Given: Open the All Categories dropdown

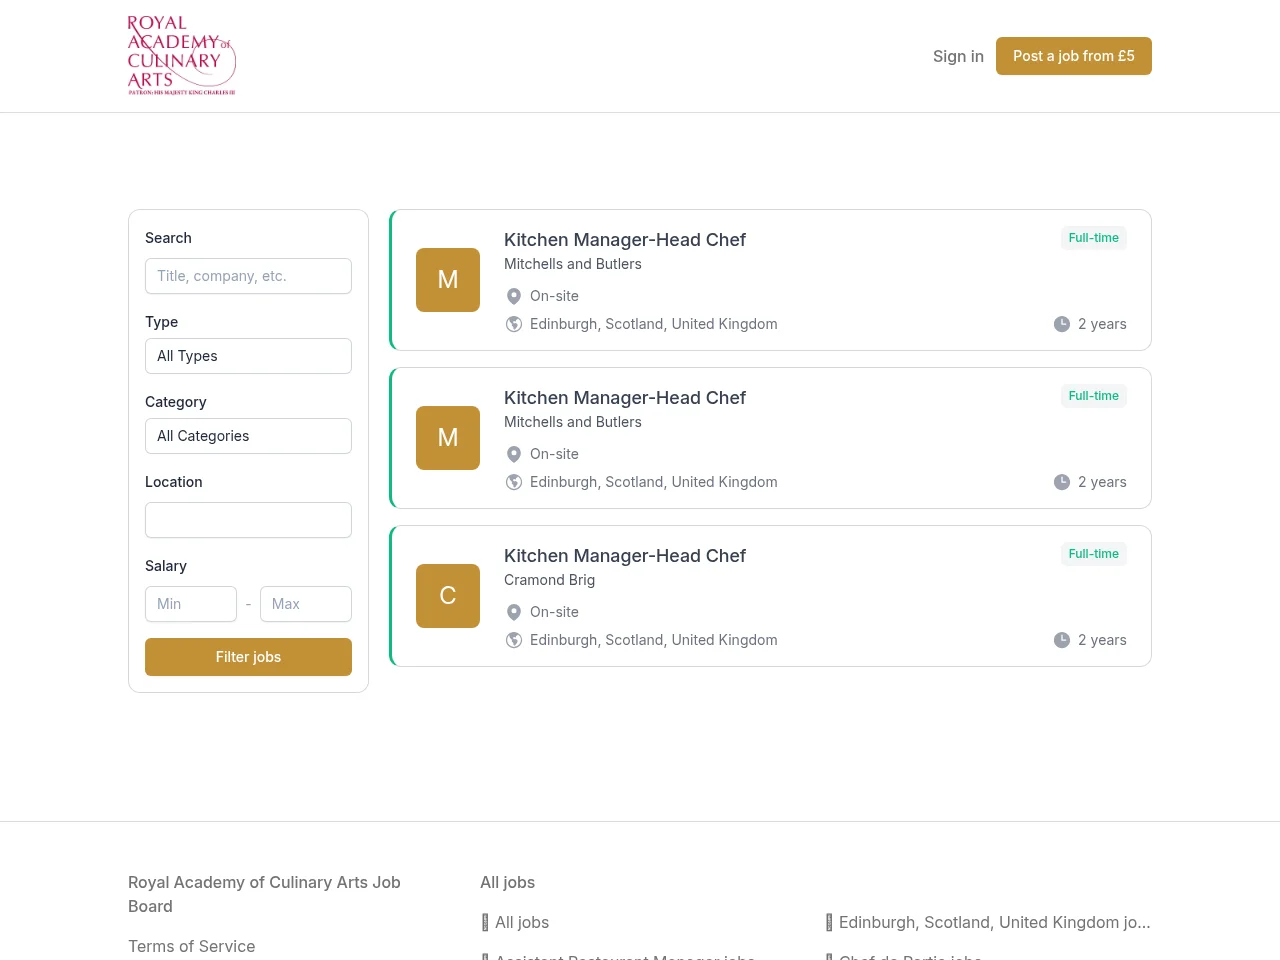Looking at the screenshot, I should click(248, 436).
